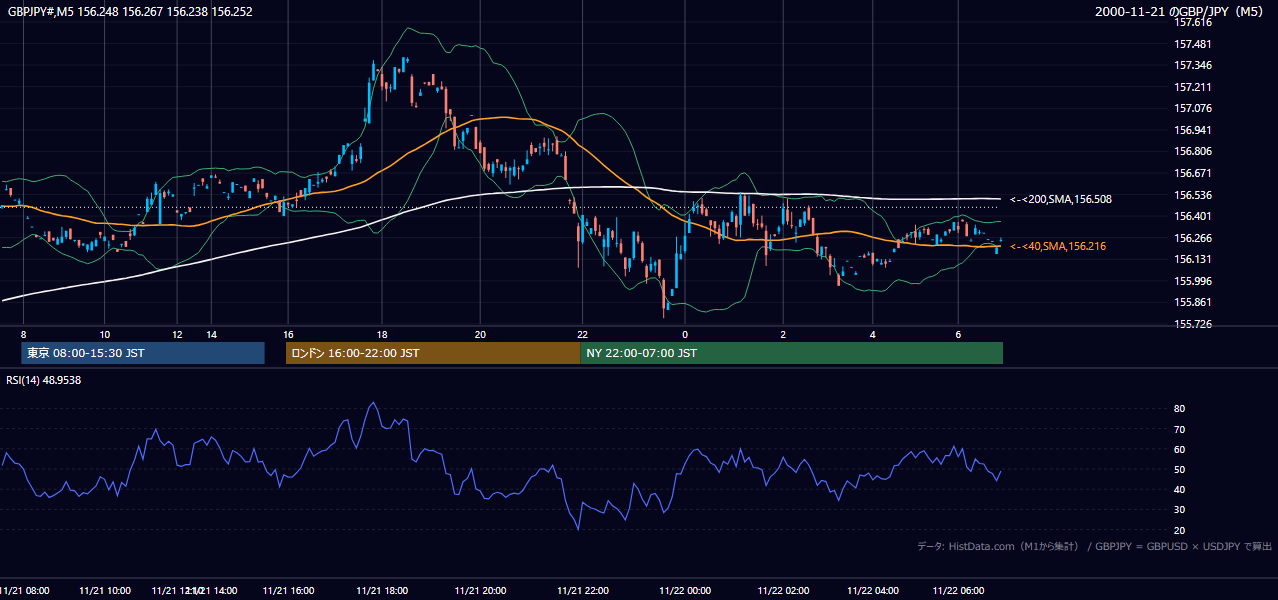
Task: Select the ロンドン 16:00-22:00 JST session bar
Action: [433, 353]
